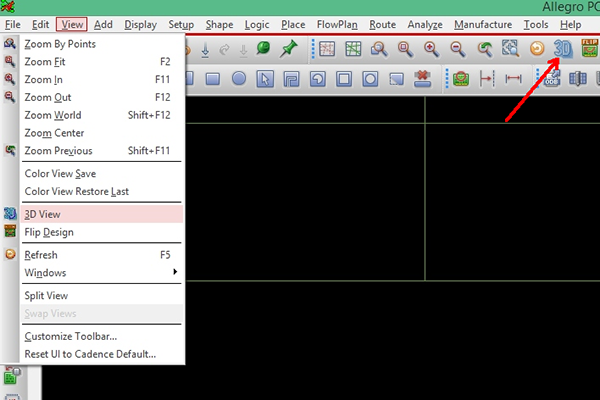Select Color View Save entry

(x=102, y=173)
